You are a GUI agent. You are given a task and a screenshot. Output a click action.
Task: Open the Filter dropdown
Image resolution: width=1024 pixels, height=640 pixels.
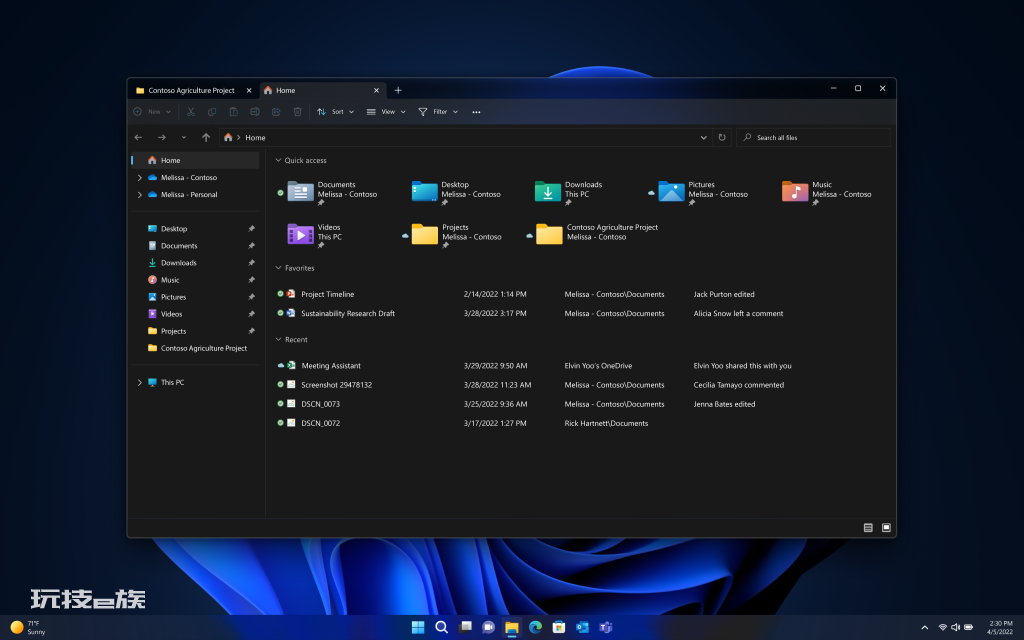click(x=438, y=112)
